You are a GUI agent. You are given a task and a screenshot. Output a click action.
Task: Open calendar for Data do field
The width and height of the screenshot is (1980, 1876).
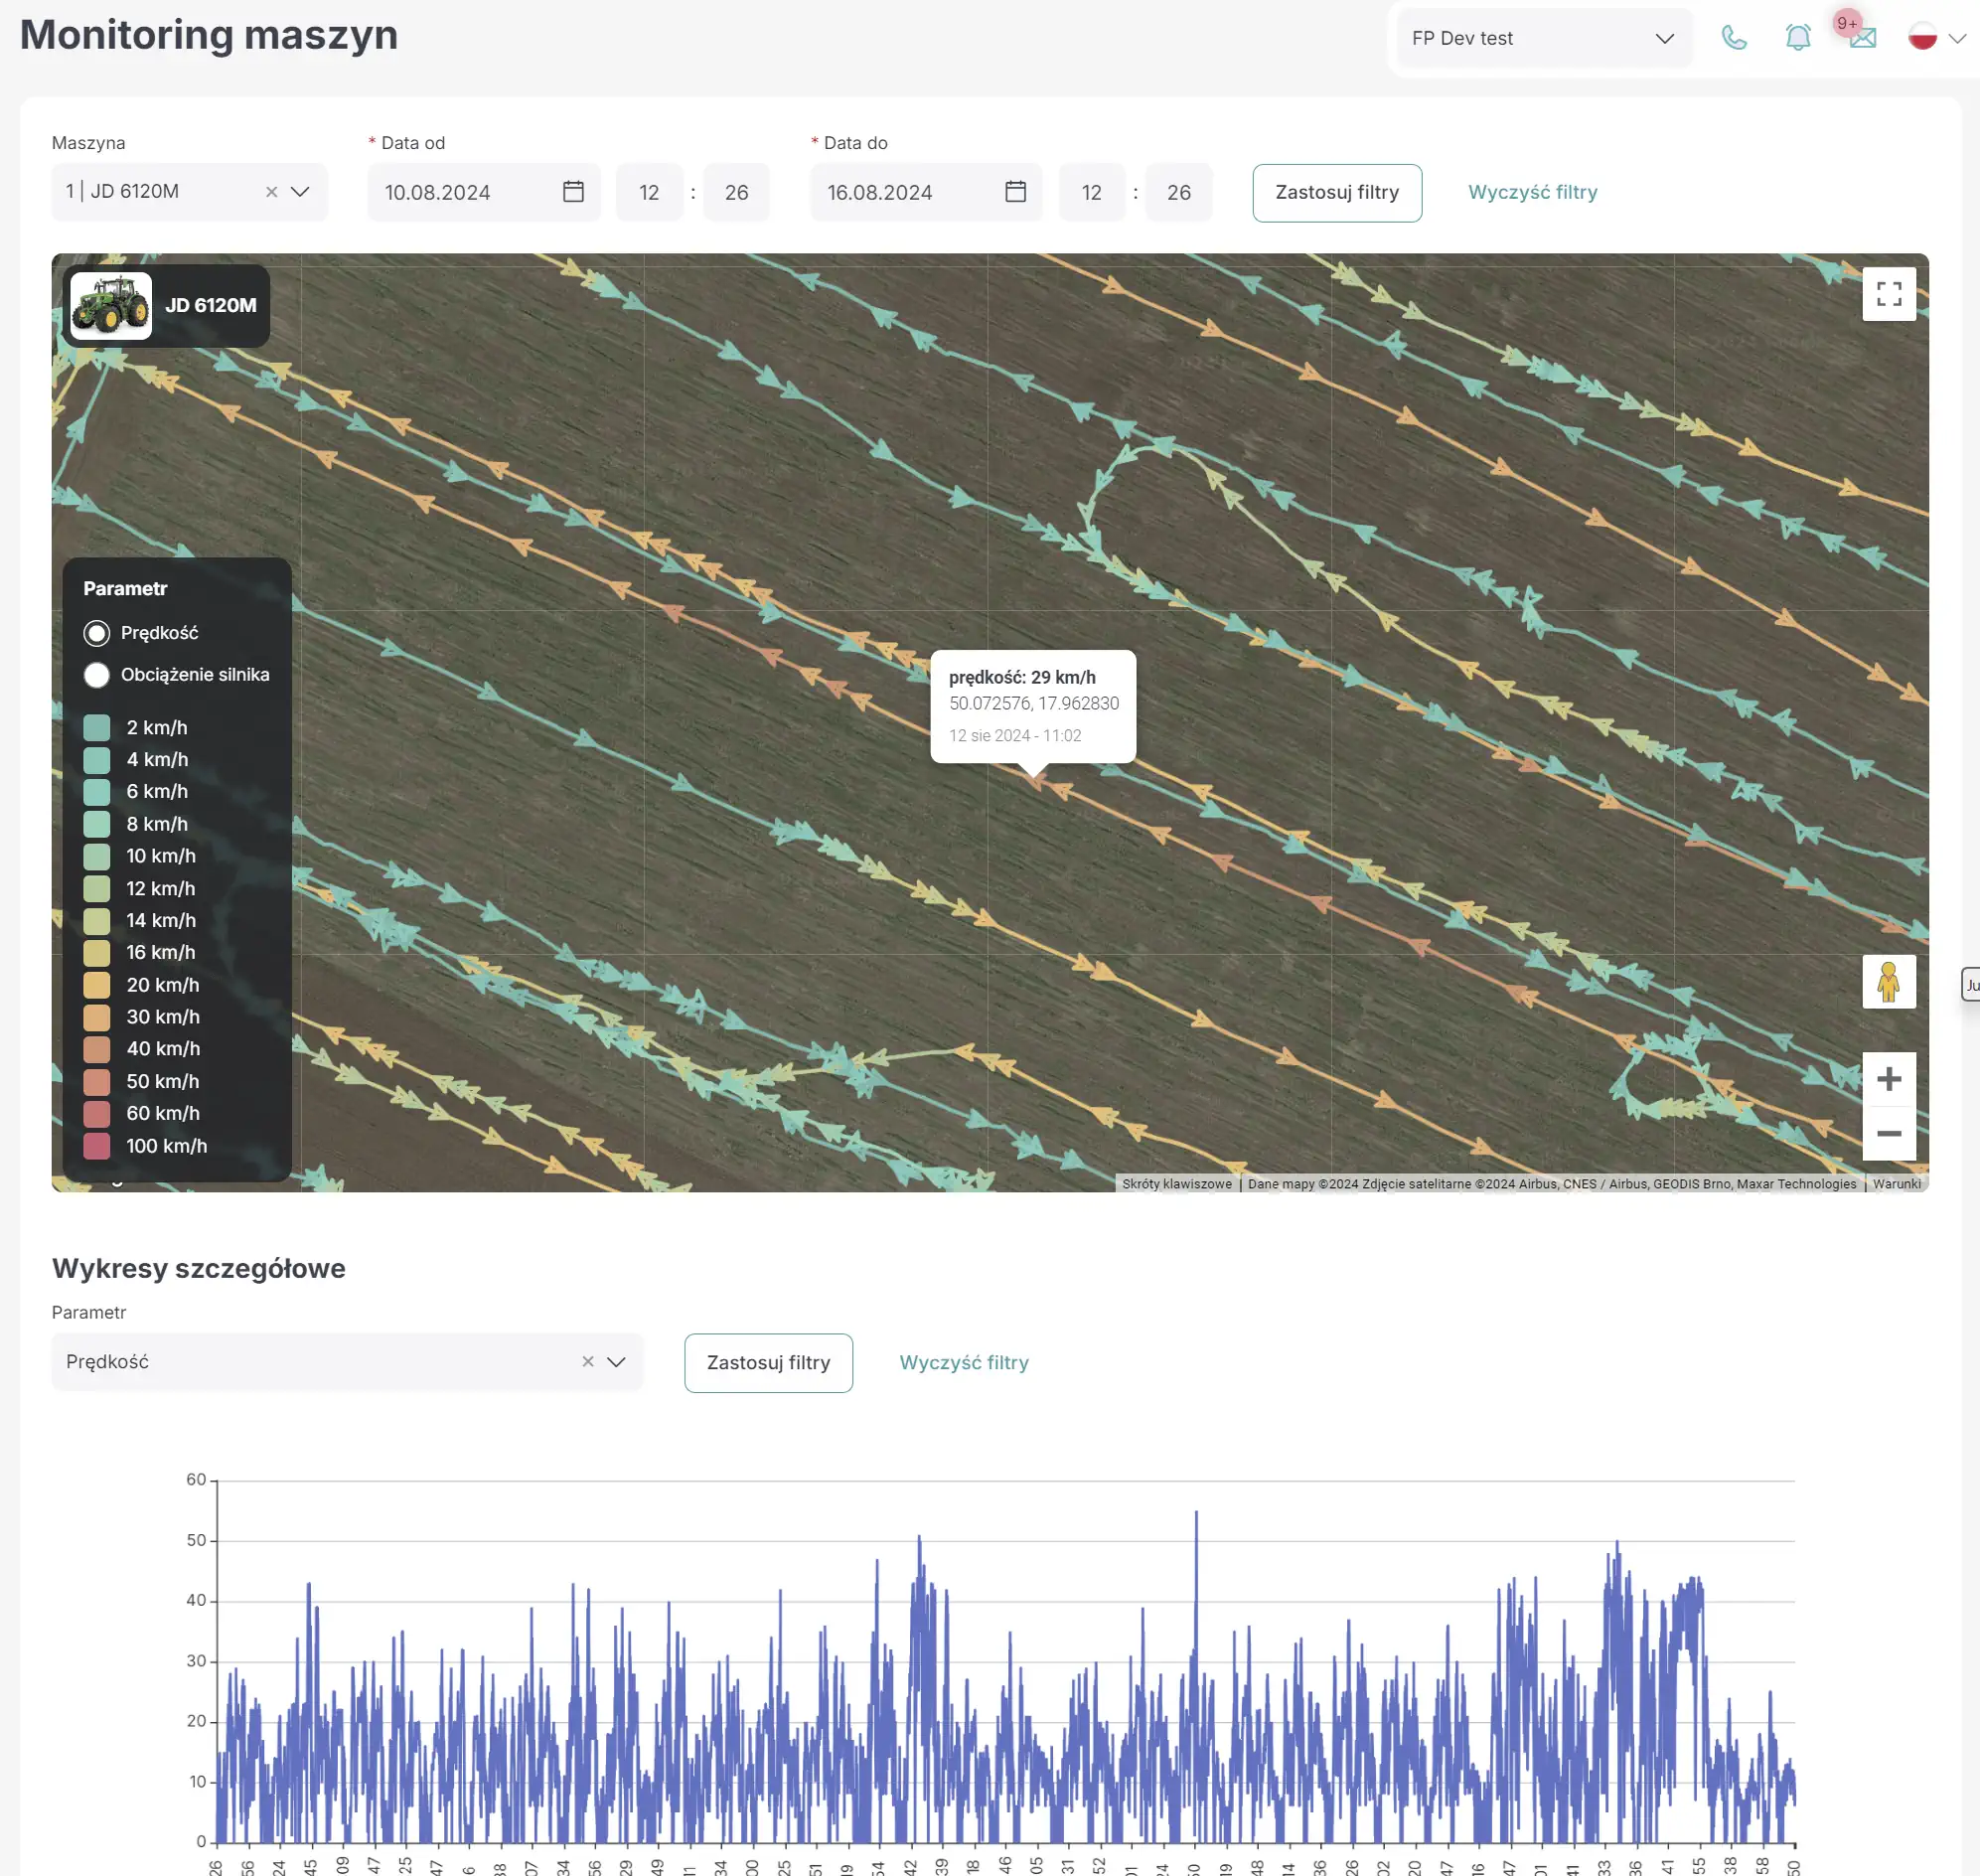tap(1015, 192)
